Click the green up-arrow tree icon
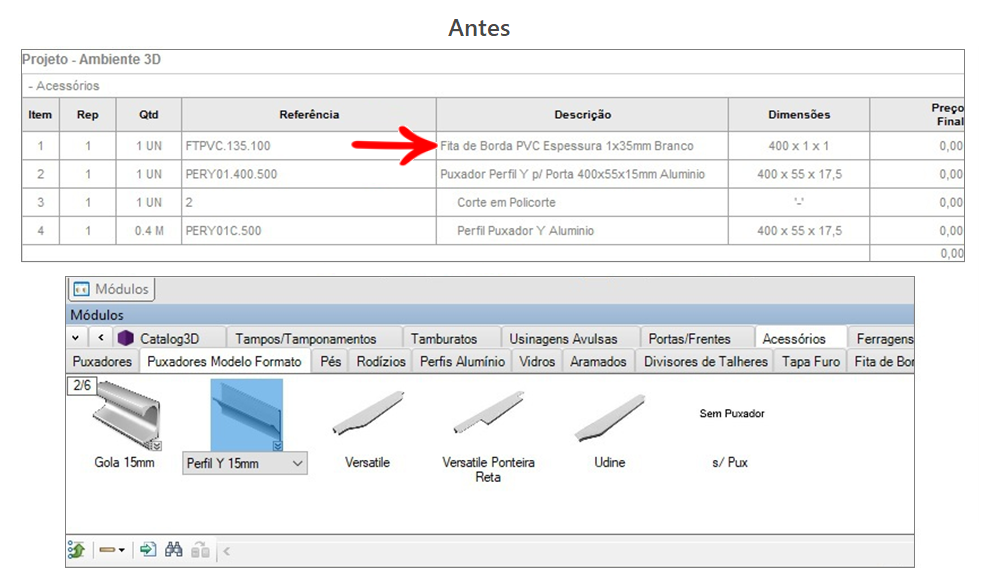Viewport: 989px width, 587px height. 76,550
